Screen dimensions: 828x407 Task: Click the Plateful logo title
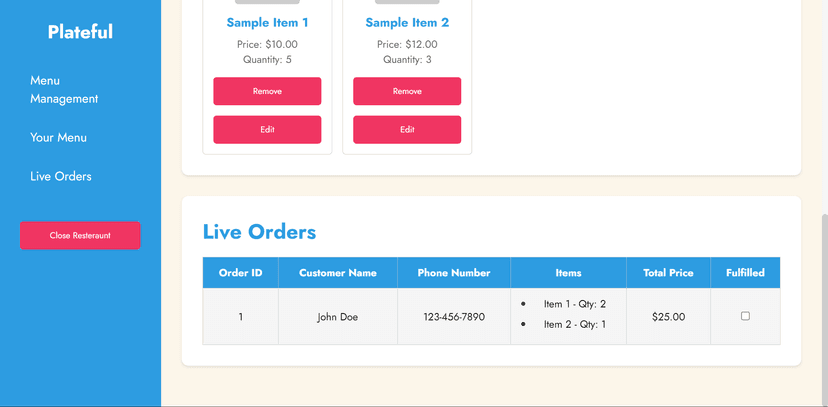[x=80, y=32]
